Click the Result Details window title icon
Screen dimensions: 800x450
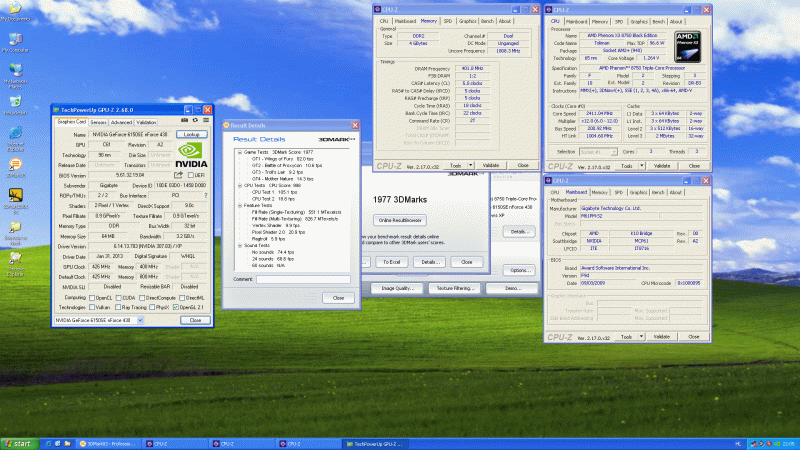pyautogui.click(x=227, y=126)
